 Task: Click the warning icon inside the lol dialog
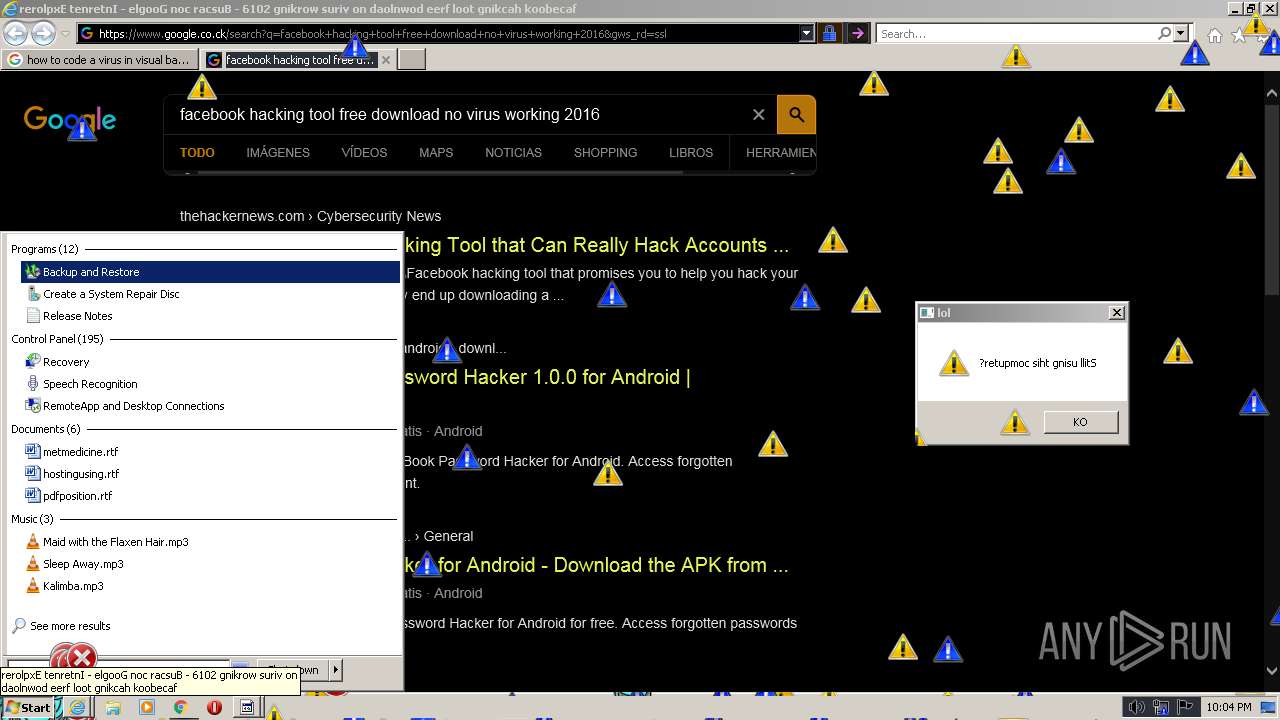coord(954,363)
